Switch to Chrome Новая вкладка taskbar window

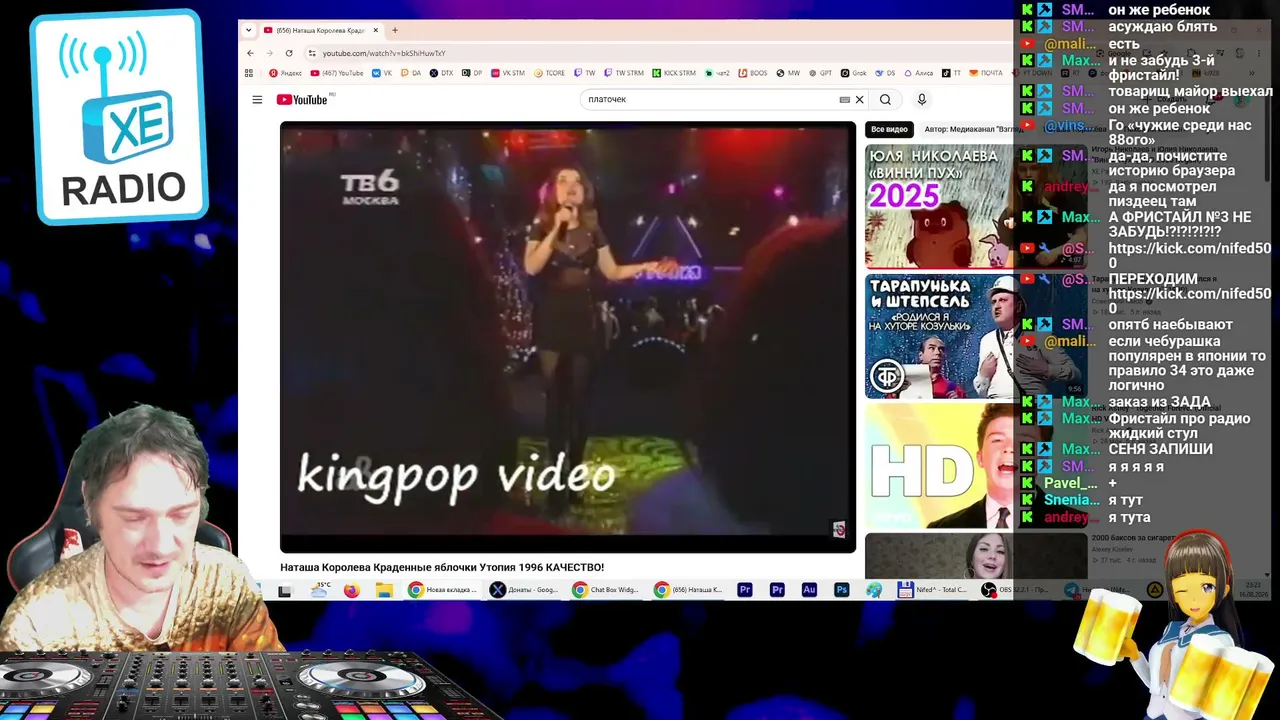point(443,591)
